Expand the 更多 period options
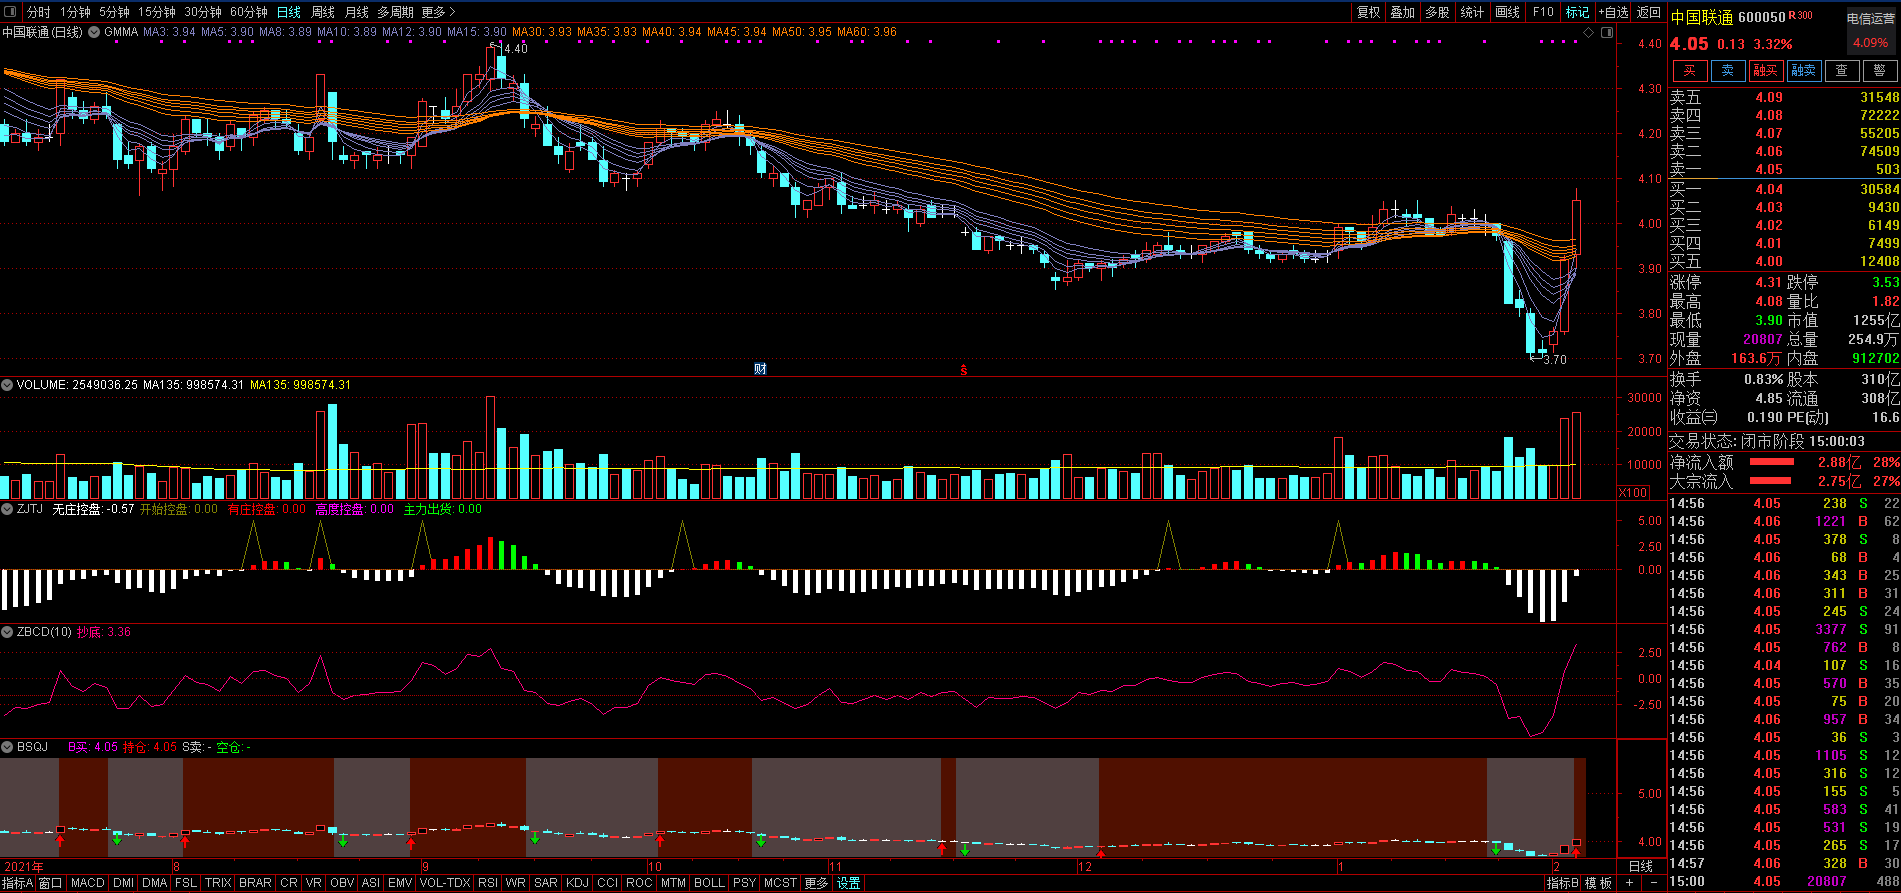The width and height of the screenshot is (1901, 893). point(438,12)
